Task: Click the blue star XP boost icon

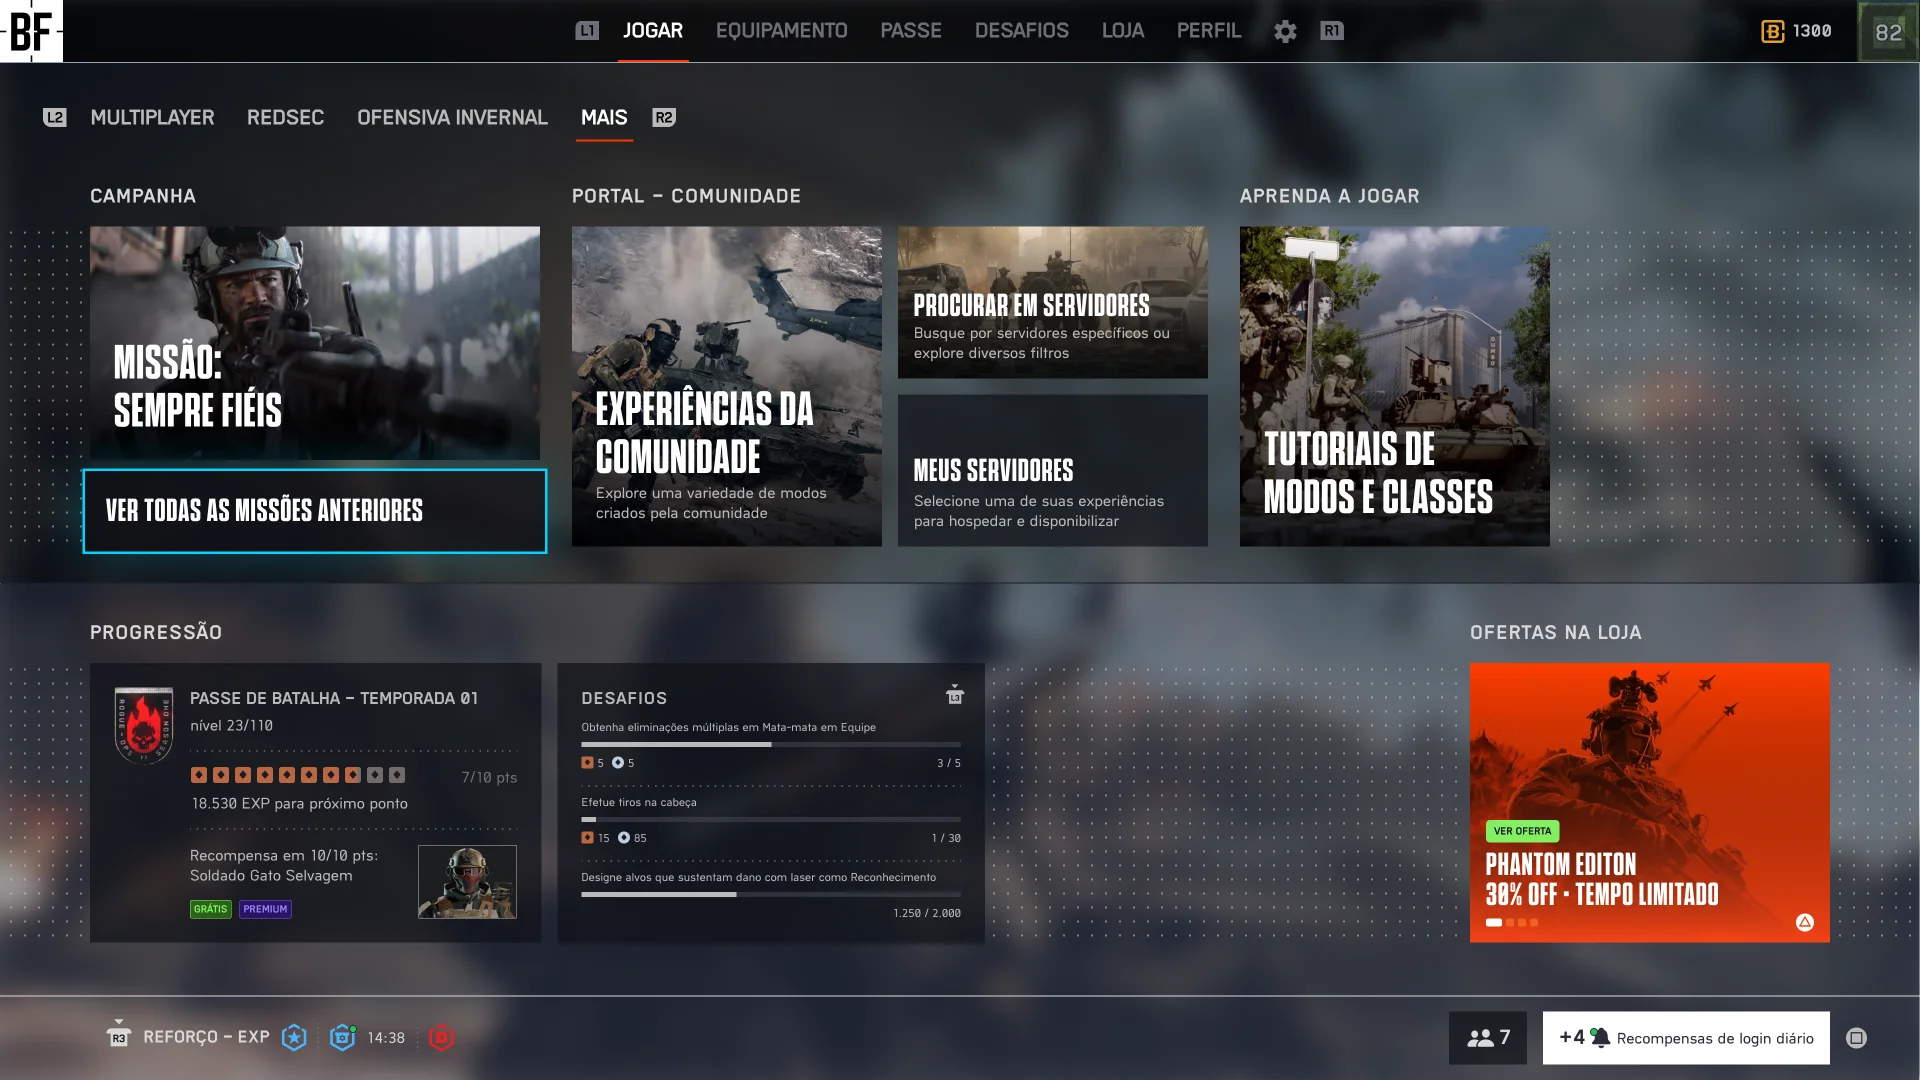Action: 294,1038
